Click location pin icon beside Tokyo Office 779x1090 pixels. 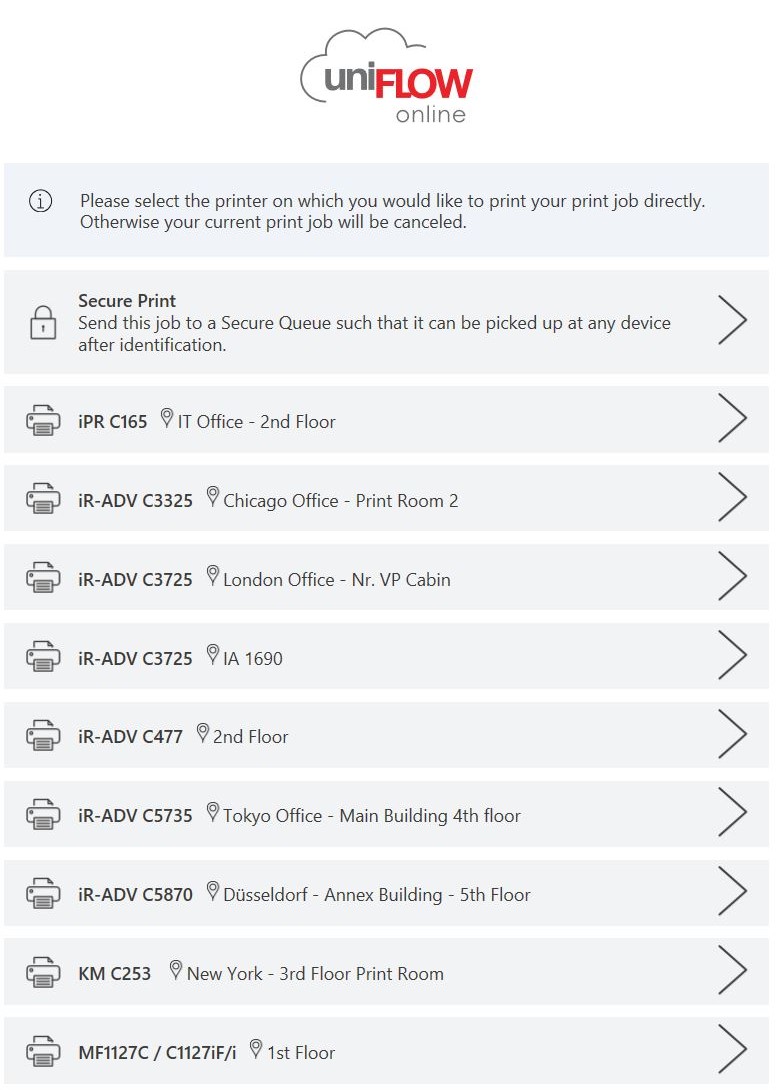pos(213,812)
